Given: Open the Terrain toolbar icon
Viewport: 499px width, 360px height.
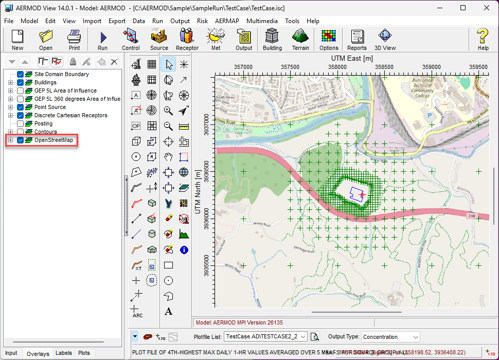Looking at the screenshot, I should pyautogui.click(x=300, y=39).
